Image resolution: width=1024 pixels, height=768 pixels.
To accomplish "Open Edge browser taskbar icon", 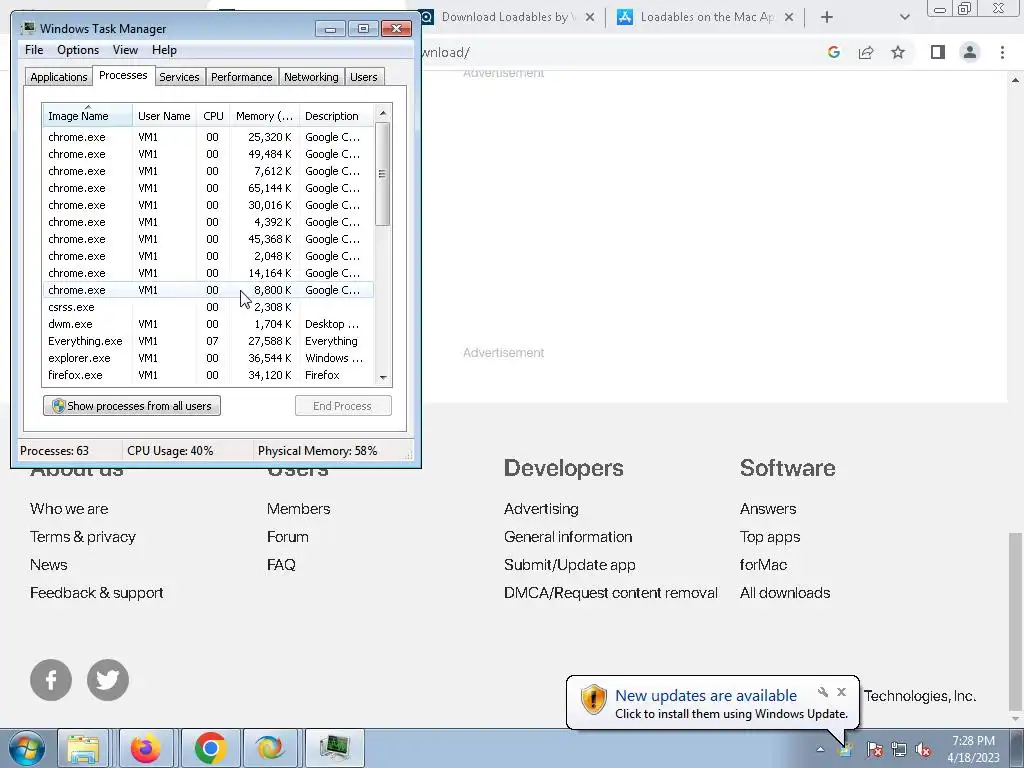I will click(270, 748).
